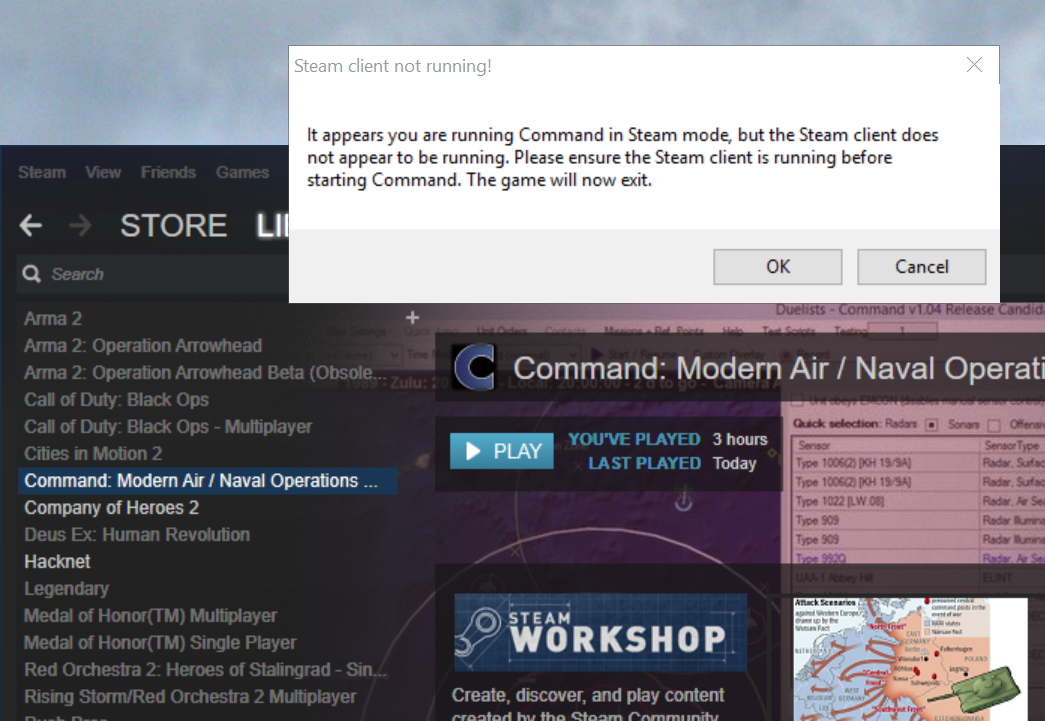Select Rising Storm/Red Orchestra 2 Multiplayer
This screenshot has width=1045, height=721.
coord(190,696)
